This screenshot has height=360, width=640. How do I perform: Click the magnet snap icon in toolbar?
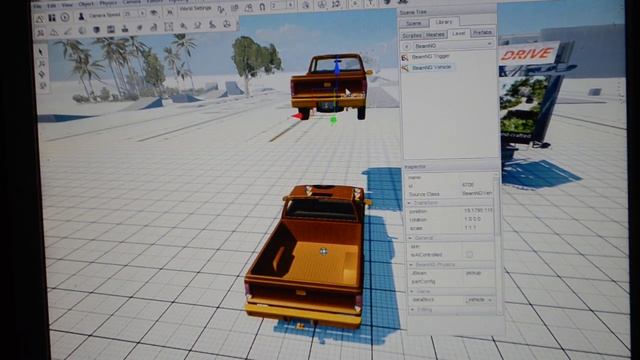[262, 7]
